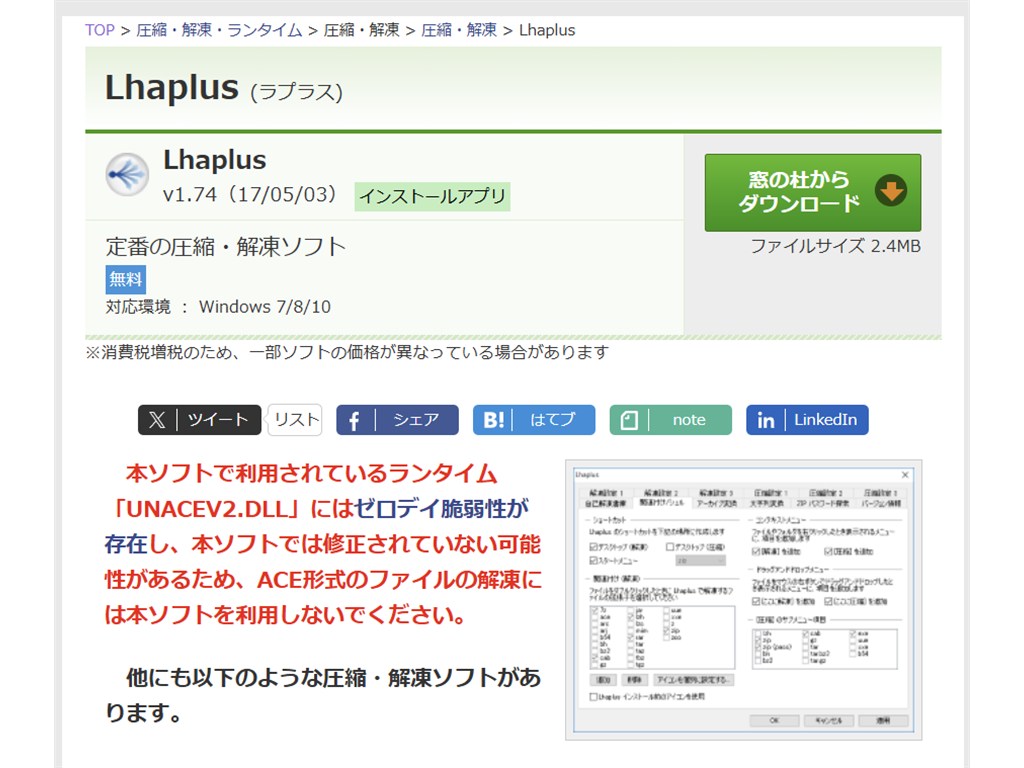
Task: Click the Facebook share icon
Action: 354,419
